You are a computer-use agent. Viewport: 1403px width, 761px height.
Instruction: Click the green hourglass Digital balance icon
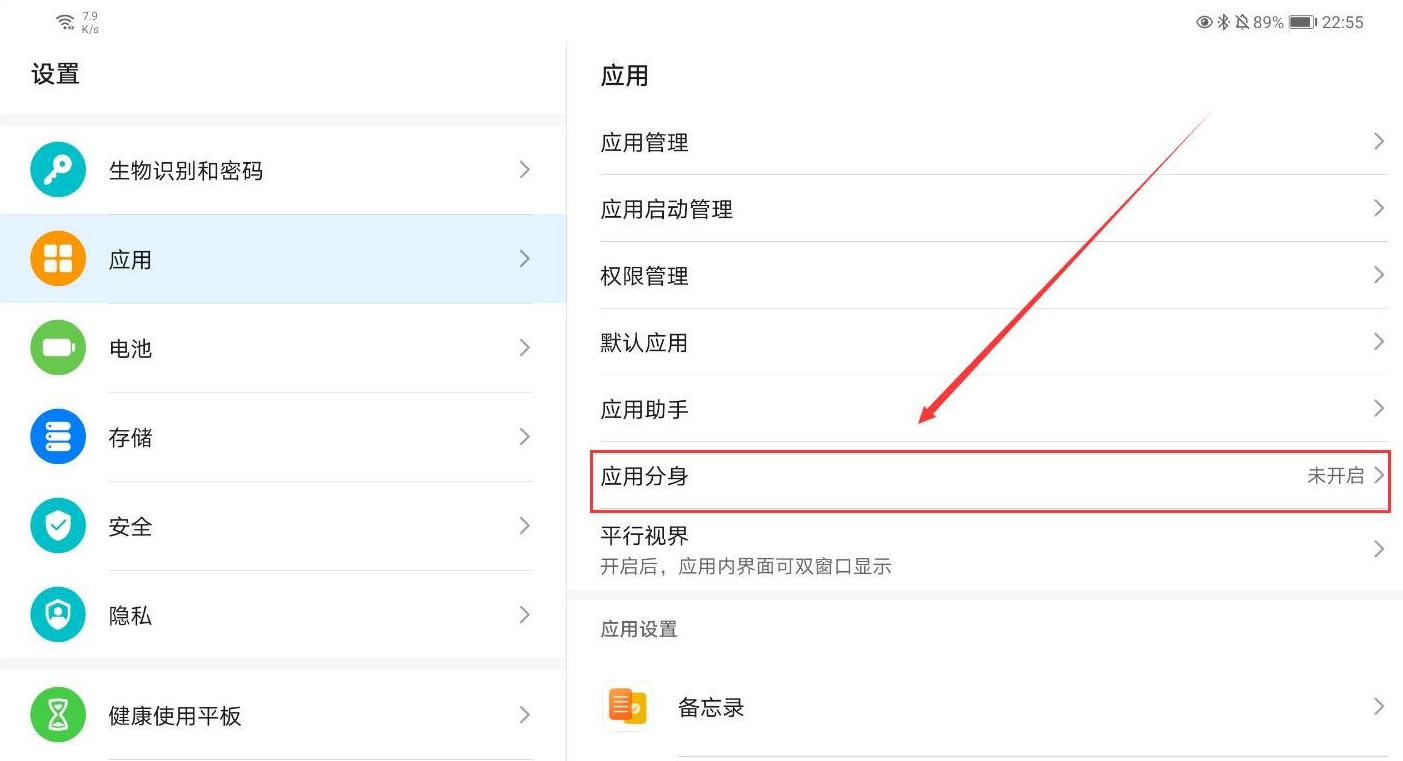58,715
